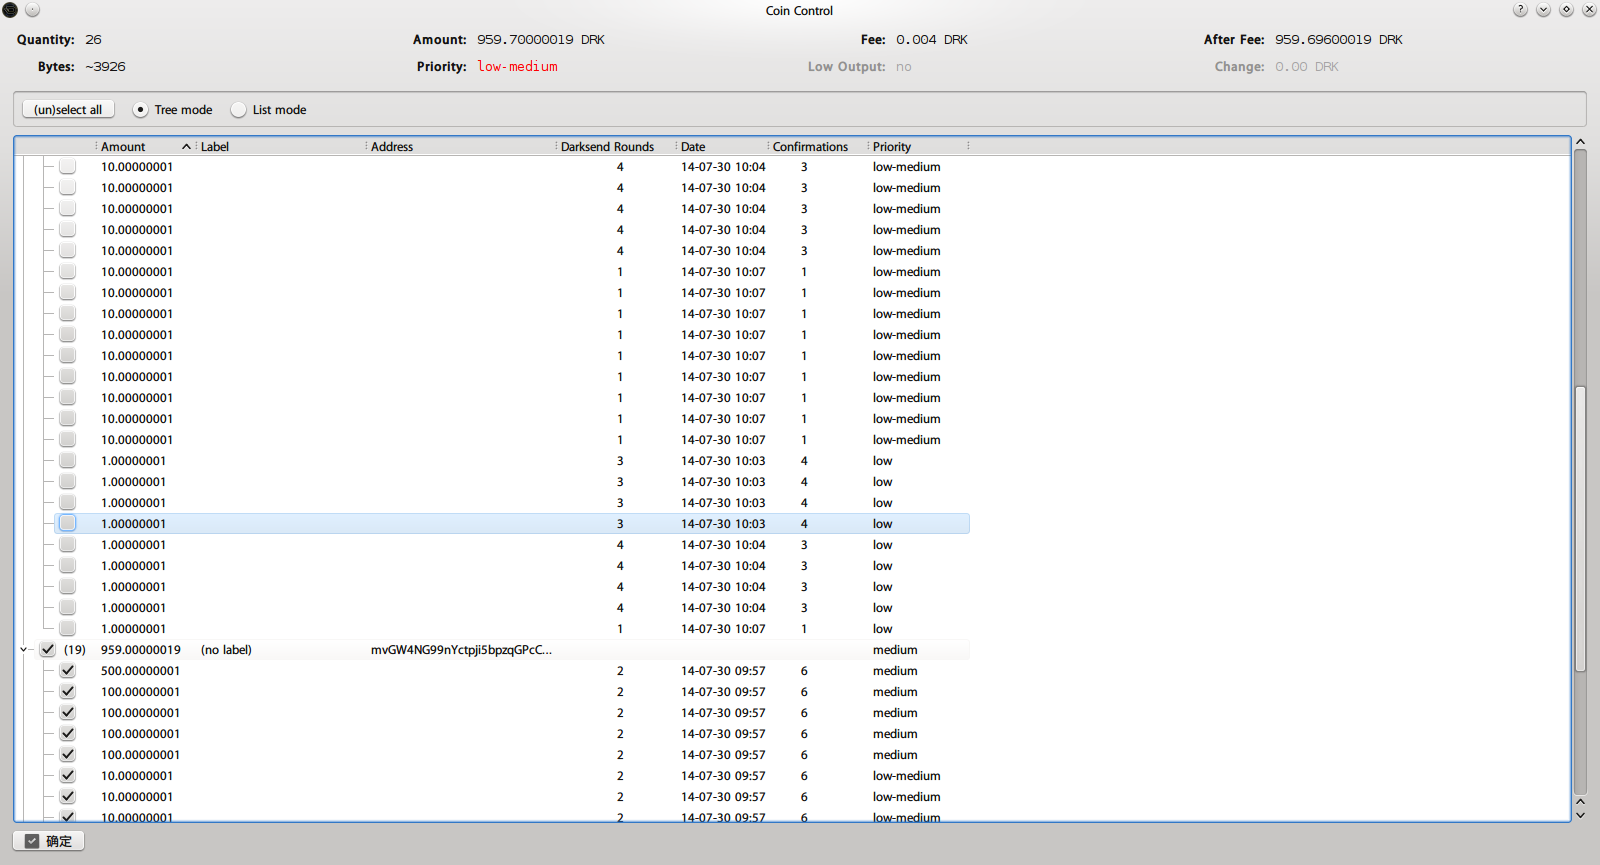Click the (un)select all button
1600x865 pixels.
(68, 109)
